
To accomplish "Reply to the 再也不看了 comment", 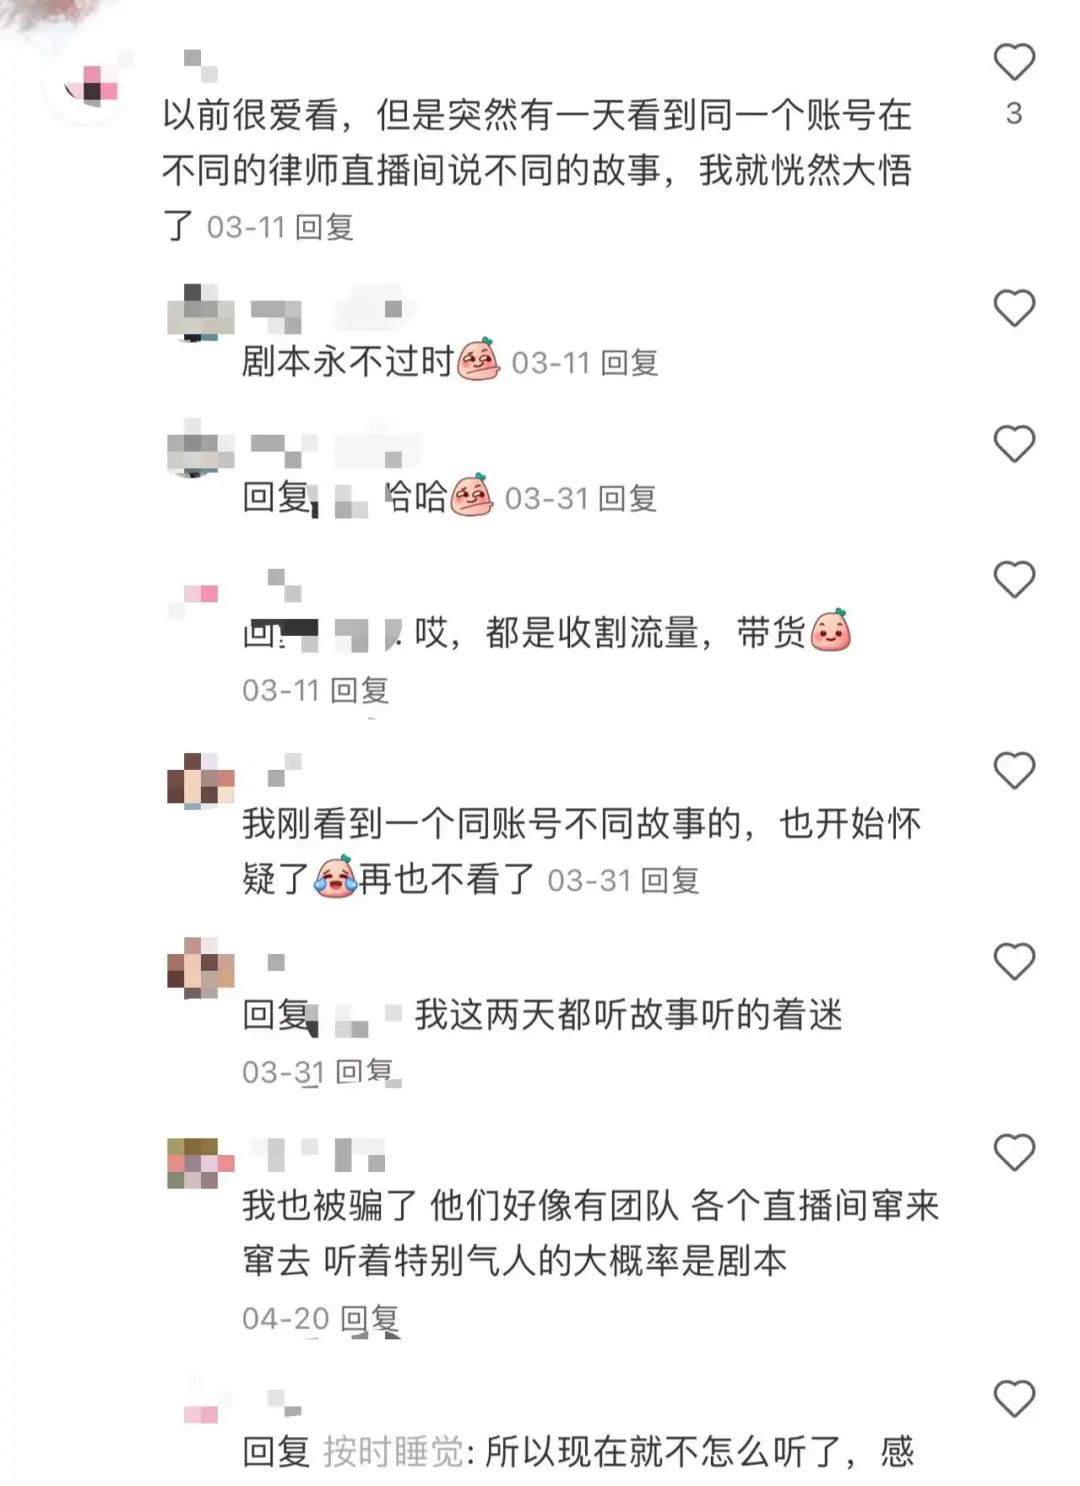I will [670, 881].
